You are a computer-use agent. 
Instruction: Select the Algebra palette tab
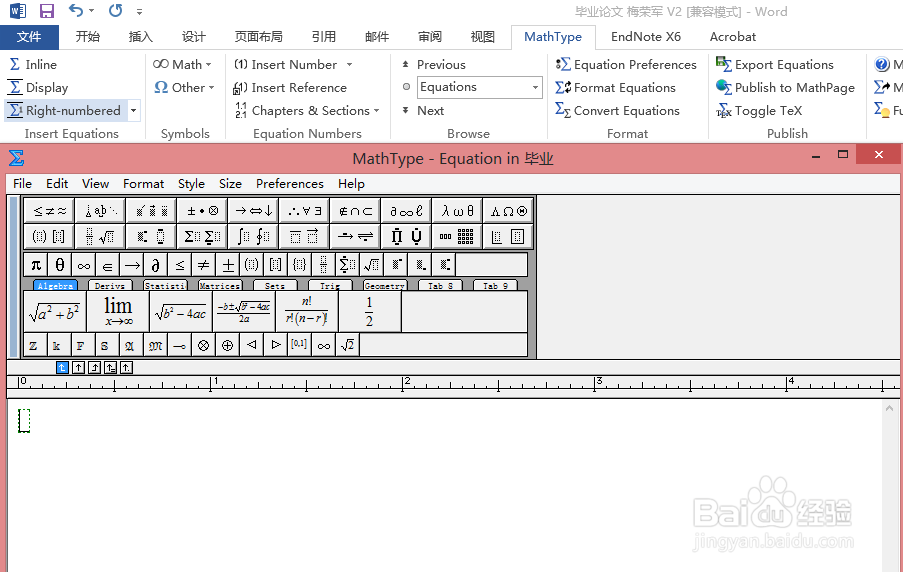click(55, 286)
